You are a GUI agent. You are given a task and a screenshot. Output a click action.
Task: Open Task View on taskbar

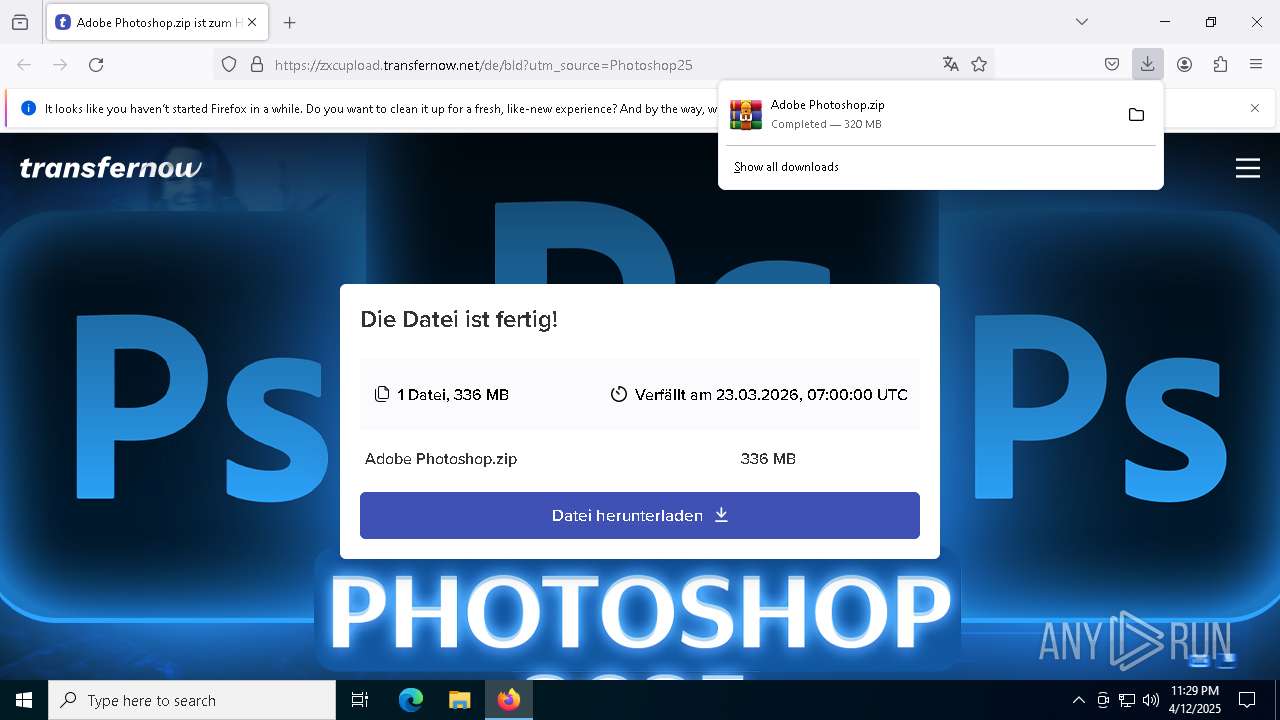pos(360,700)
